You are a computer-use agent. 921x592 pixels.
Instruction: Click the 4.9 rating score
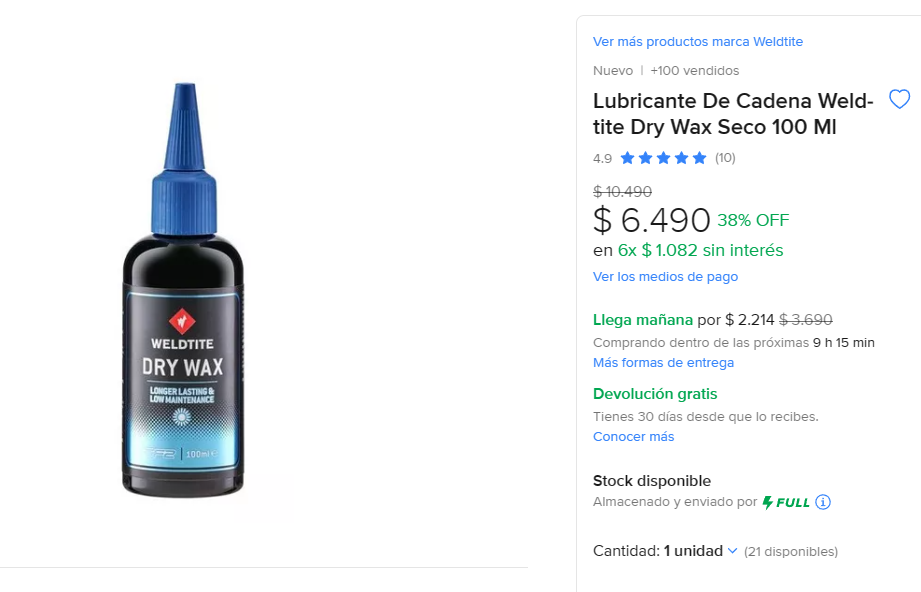coord(602,159)
